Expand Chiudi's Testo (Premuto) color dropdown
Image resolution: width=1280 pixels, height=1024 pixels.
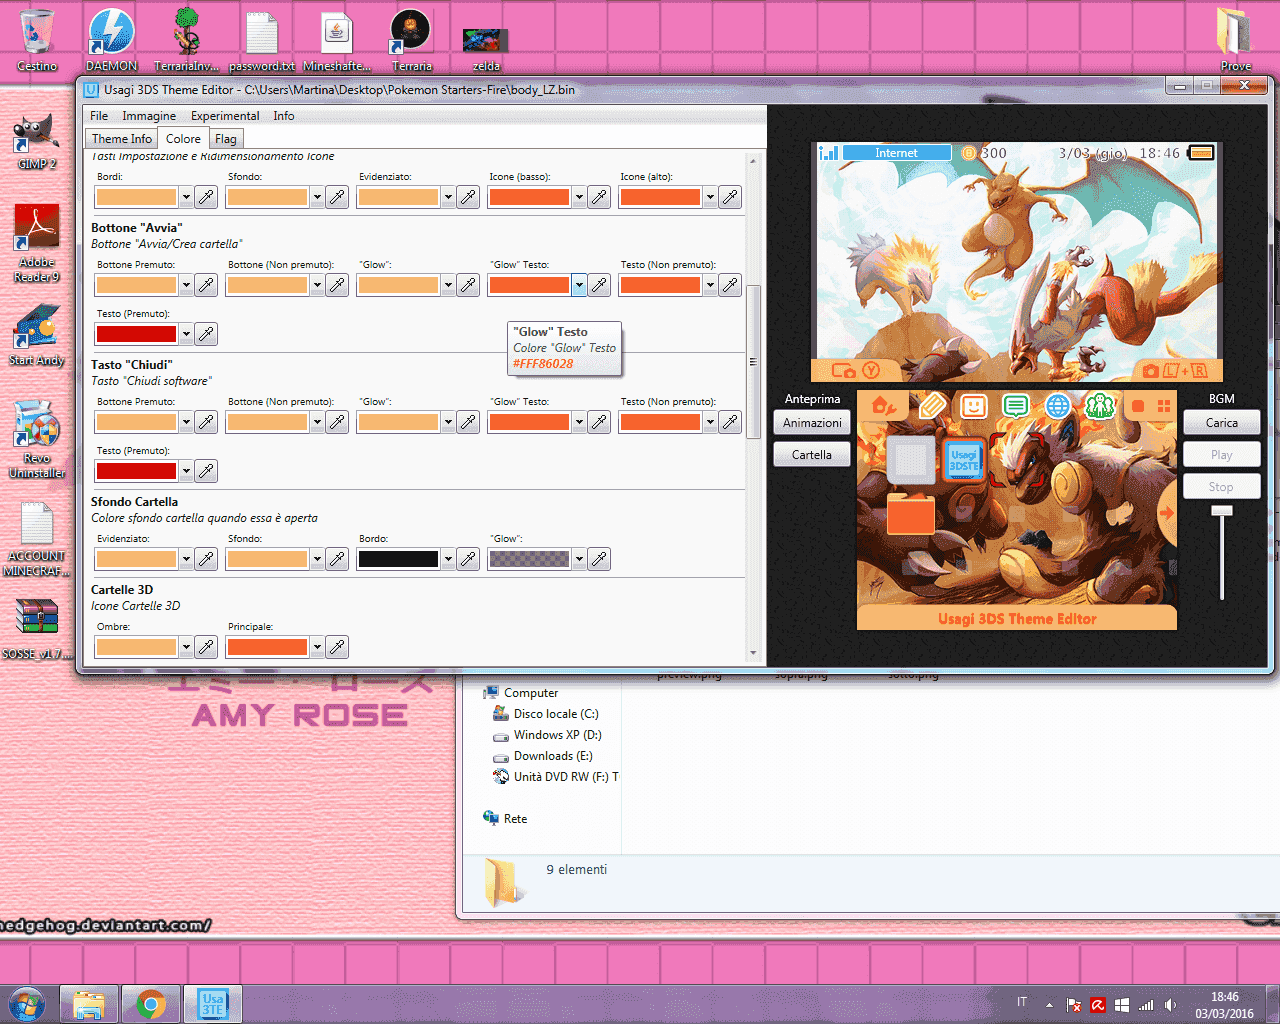point(186,471)
